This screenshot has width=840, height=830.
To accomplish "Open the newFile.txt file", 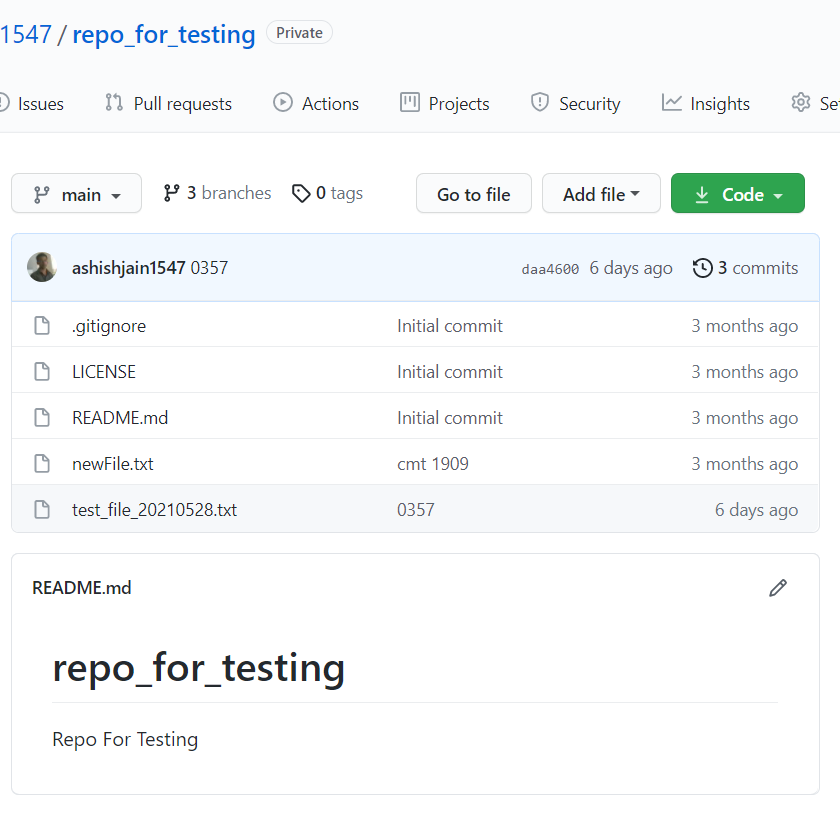I will (112, 463).
